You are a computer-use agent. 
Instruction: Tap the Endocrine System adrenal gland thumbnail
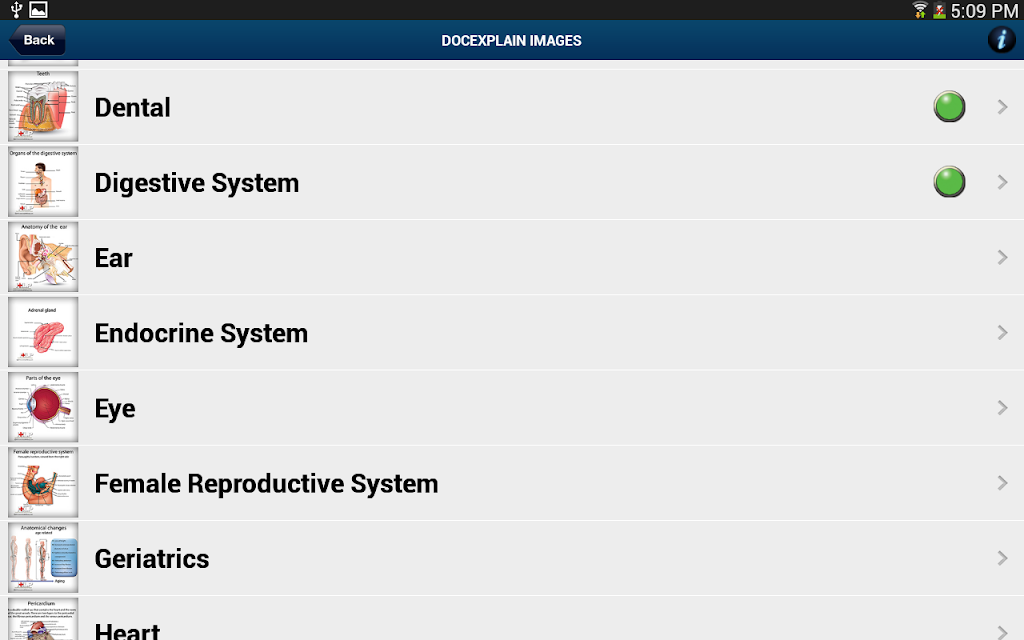point(43,332)
